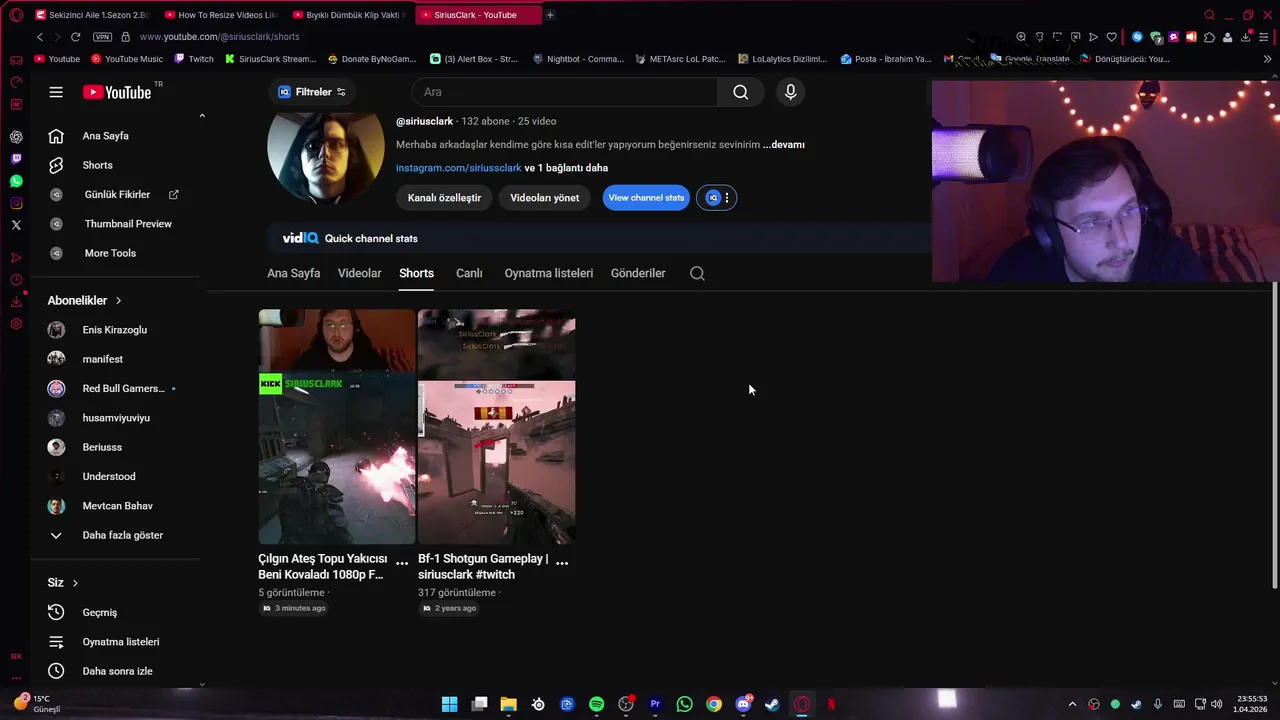Open options menu for Bf-1 Shotgun short

click(x=562, y=563)
